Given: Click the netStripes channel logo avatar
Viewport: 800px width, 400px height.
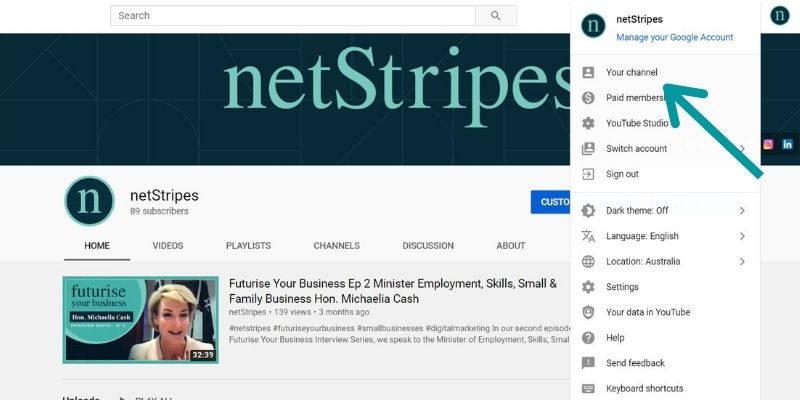Looking at the screenshot, I should click(90, 201).
